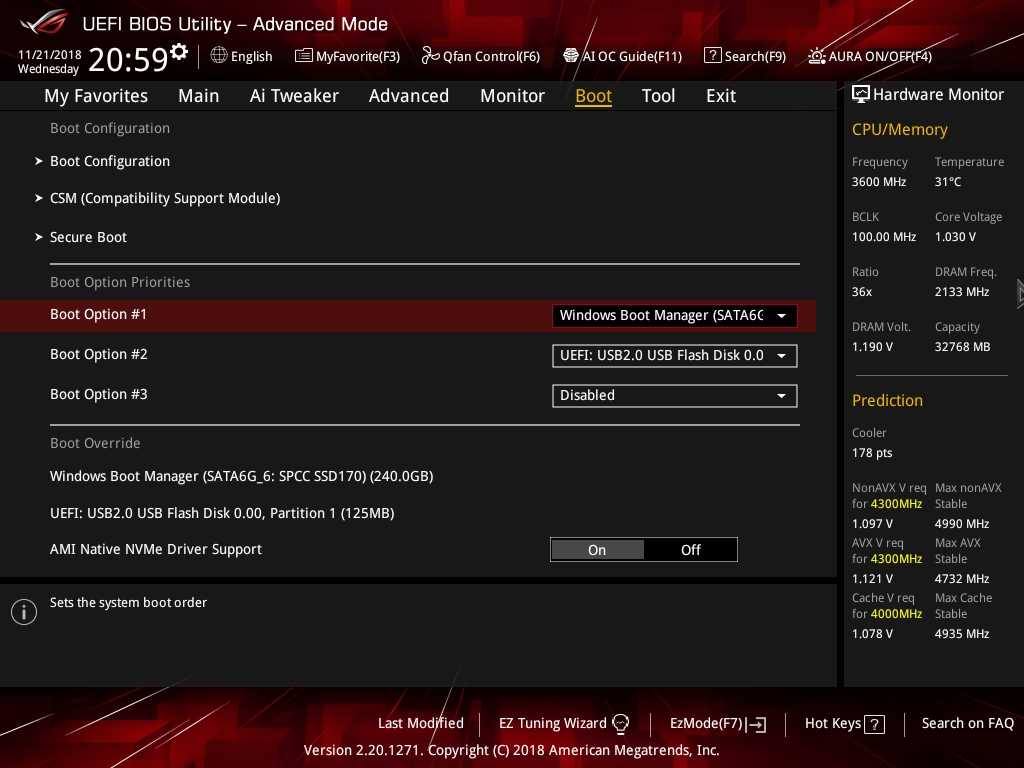The height and width of the screenshot is (768, 1024).
Task: Launch AI OC Guide(F11)
Action: (571, 56)
